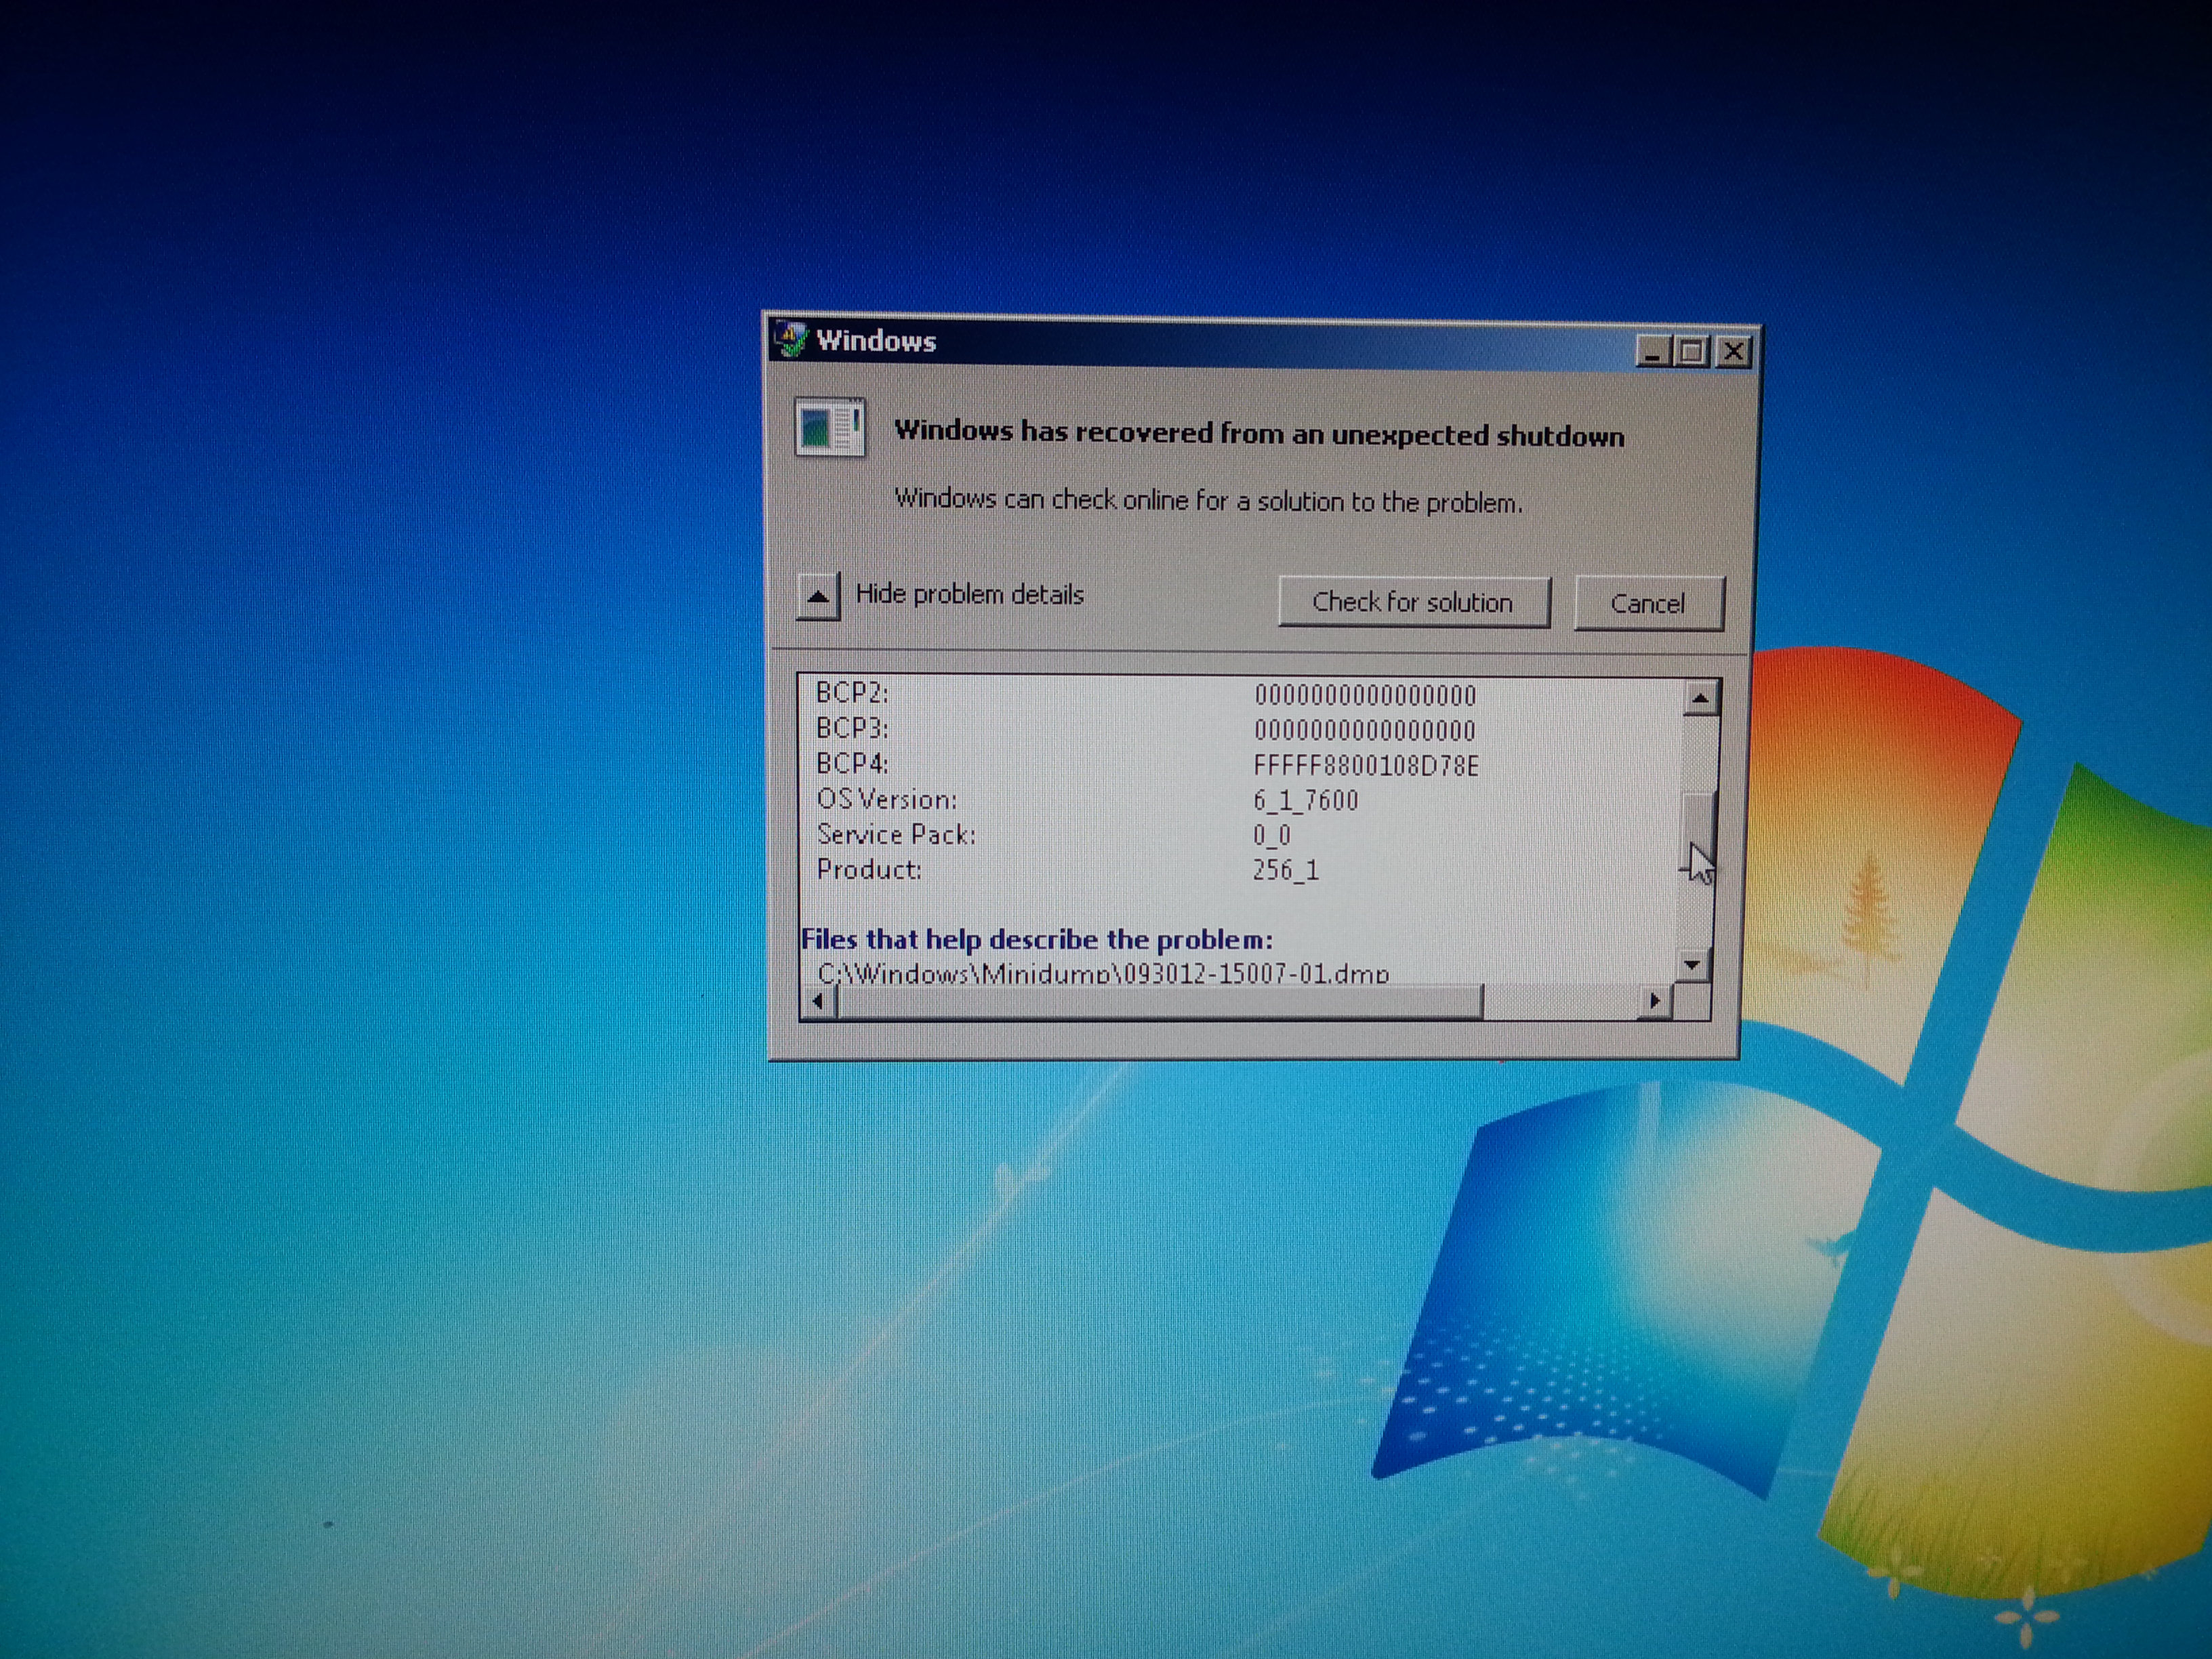
Task: Click the Product value 256_1
Action: (x=1285, y=870)
